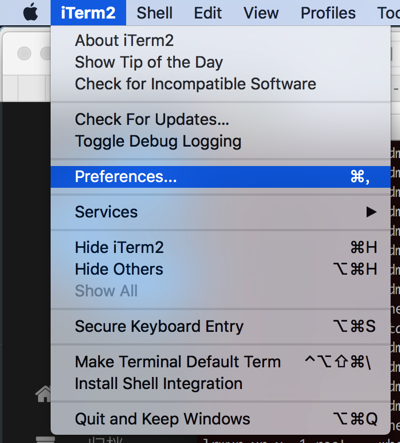
Task: Close the iTerm2 menu via its title
Action: pos(88,13)
